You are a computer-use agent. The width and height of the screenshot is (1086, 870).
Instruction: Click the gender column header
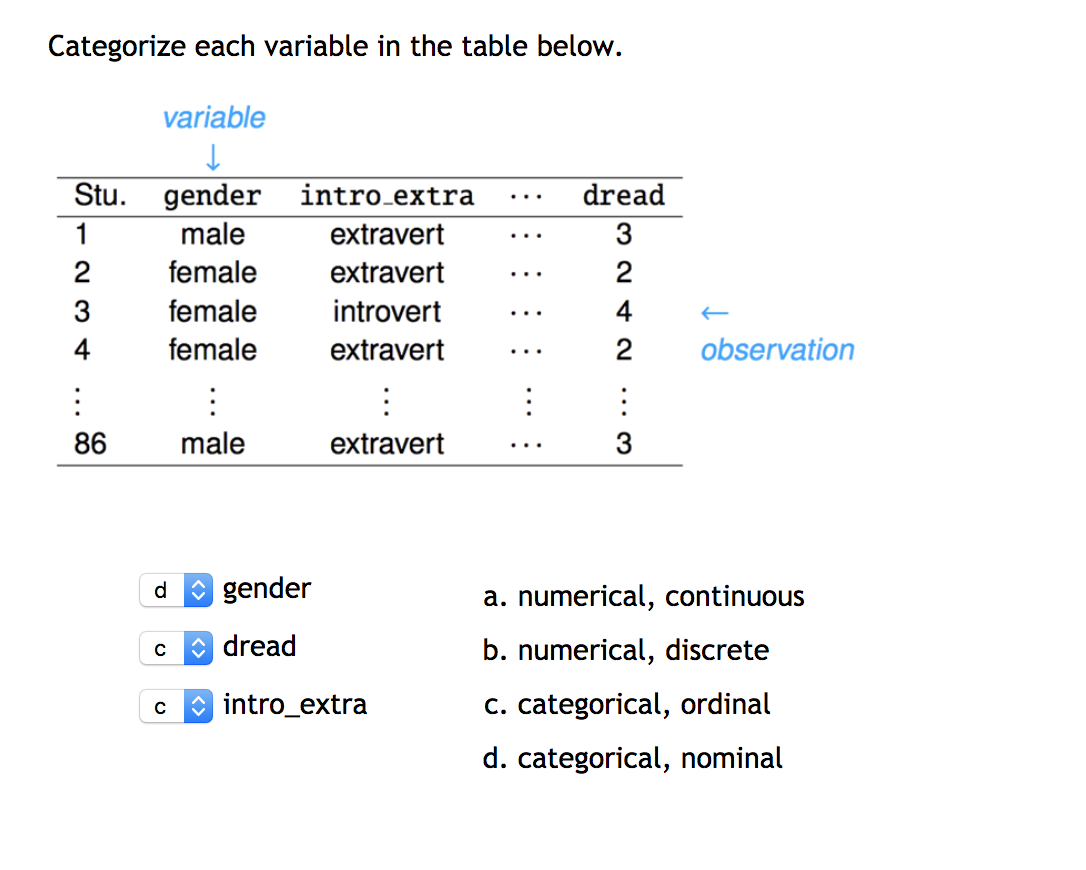point(212,195)
